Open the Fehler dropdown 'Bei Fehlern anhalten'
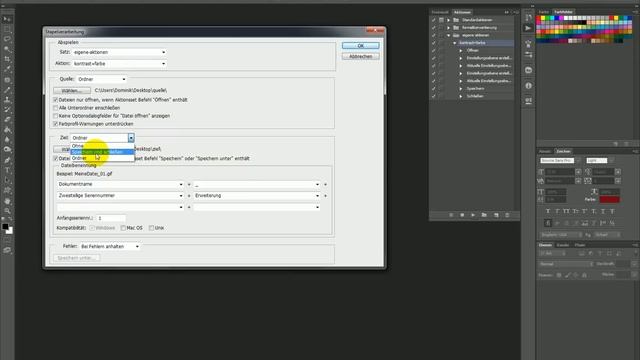Viewport: 640px width, 360px height. pos(110,247)
